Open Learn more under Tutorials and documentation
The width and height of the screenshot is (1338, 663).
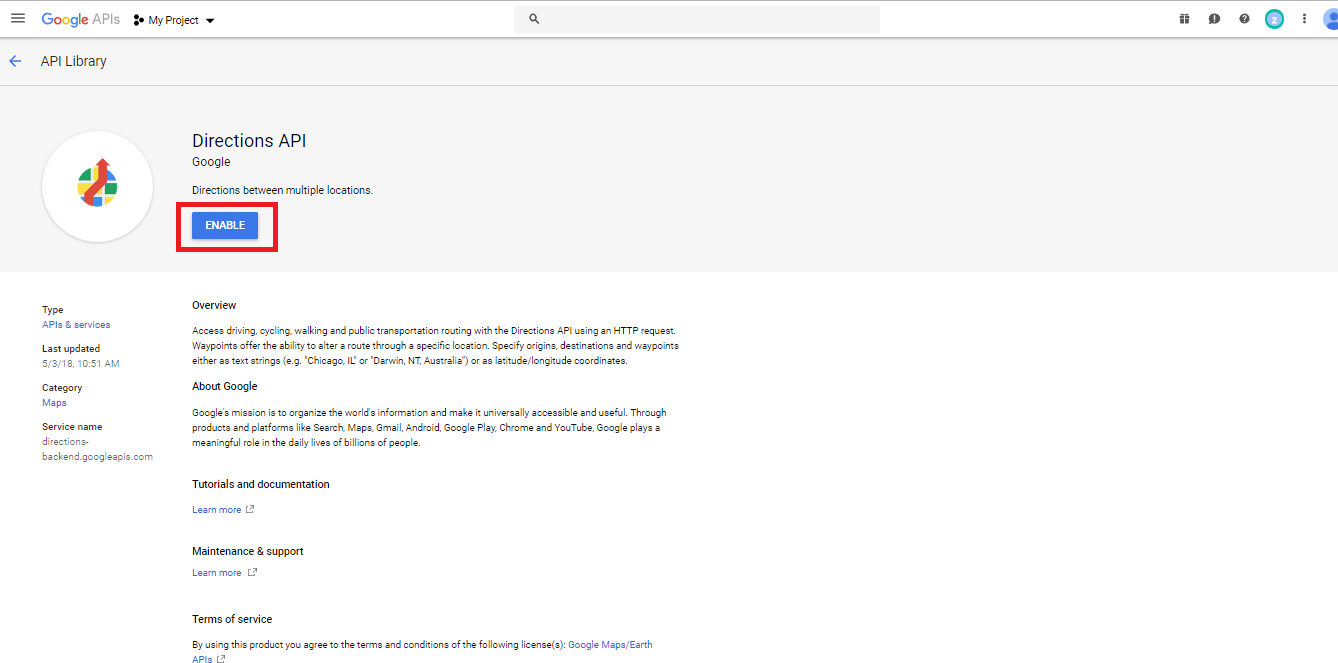(x=217, y=510)
